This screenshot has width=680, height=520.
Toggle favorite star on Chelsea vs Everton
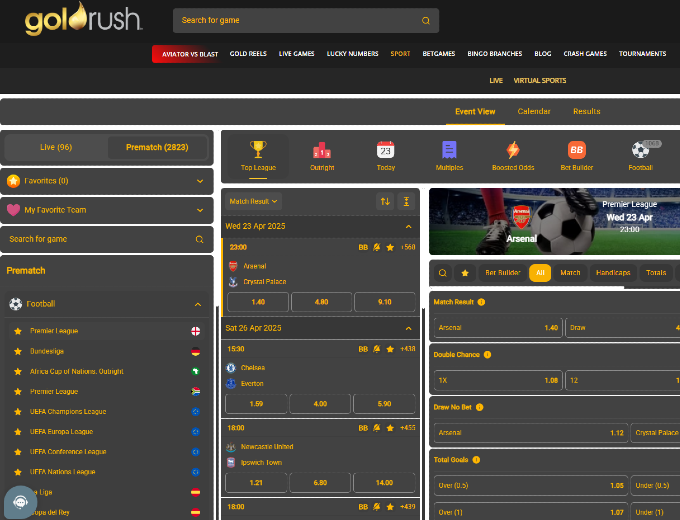point(390,349)
